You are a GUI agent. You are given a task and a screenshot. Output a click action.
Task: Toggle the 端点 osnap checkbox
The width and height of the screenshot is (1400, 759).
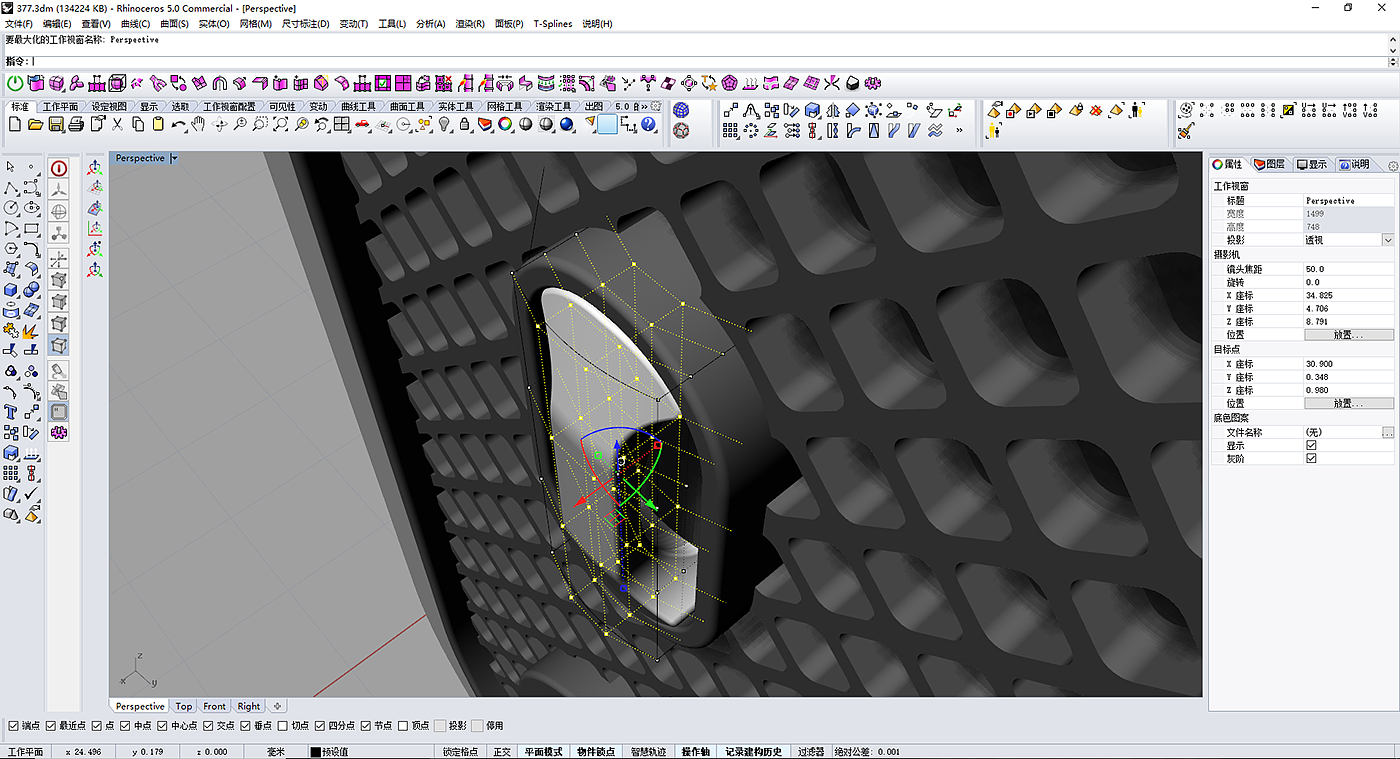(13, 726)
